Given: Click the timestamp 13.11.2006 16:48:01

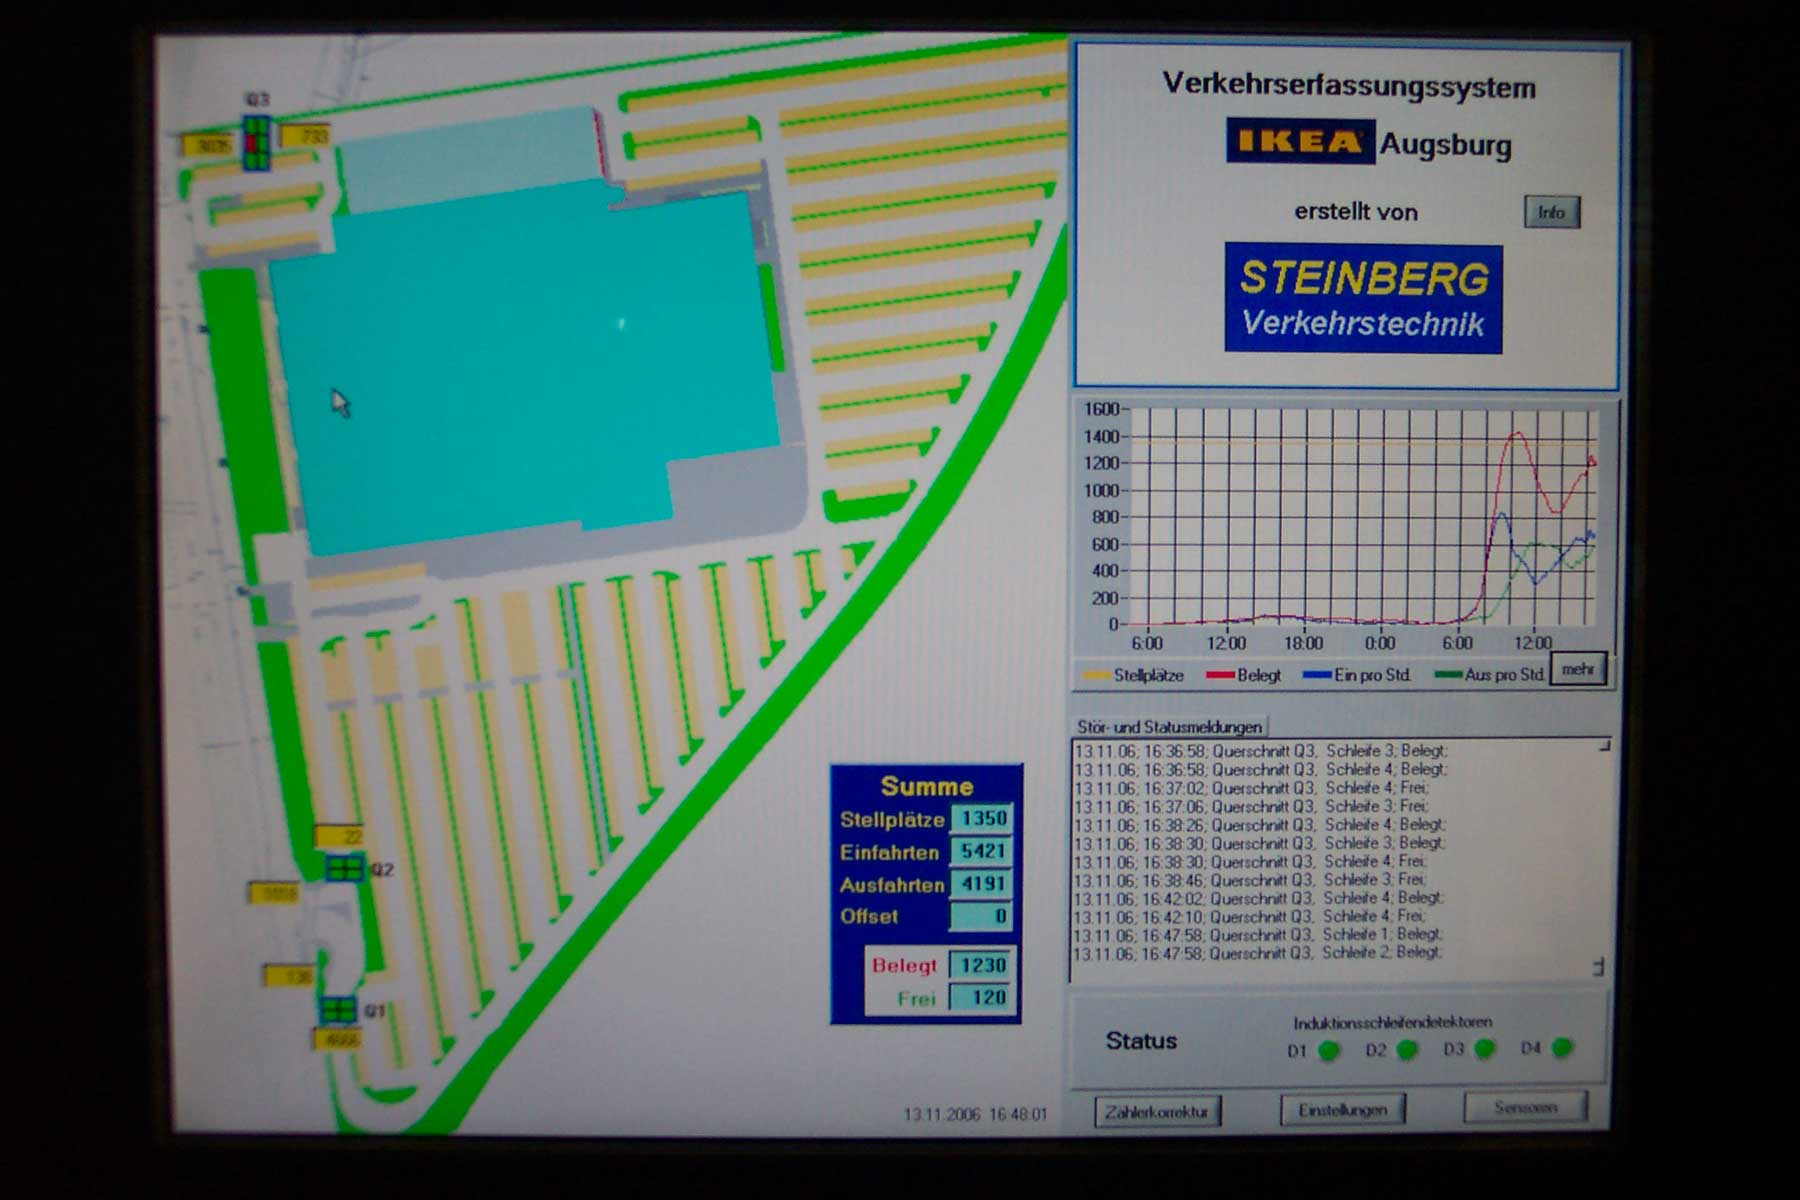Looking at the screenshot, I should pos(975,1114).
